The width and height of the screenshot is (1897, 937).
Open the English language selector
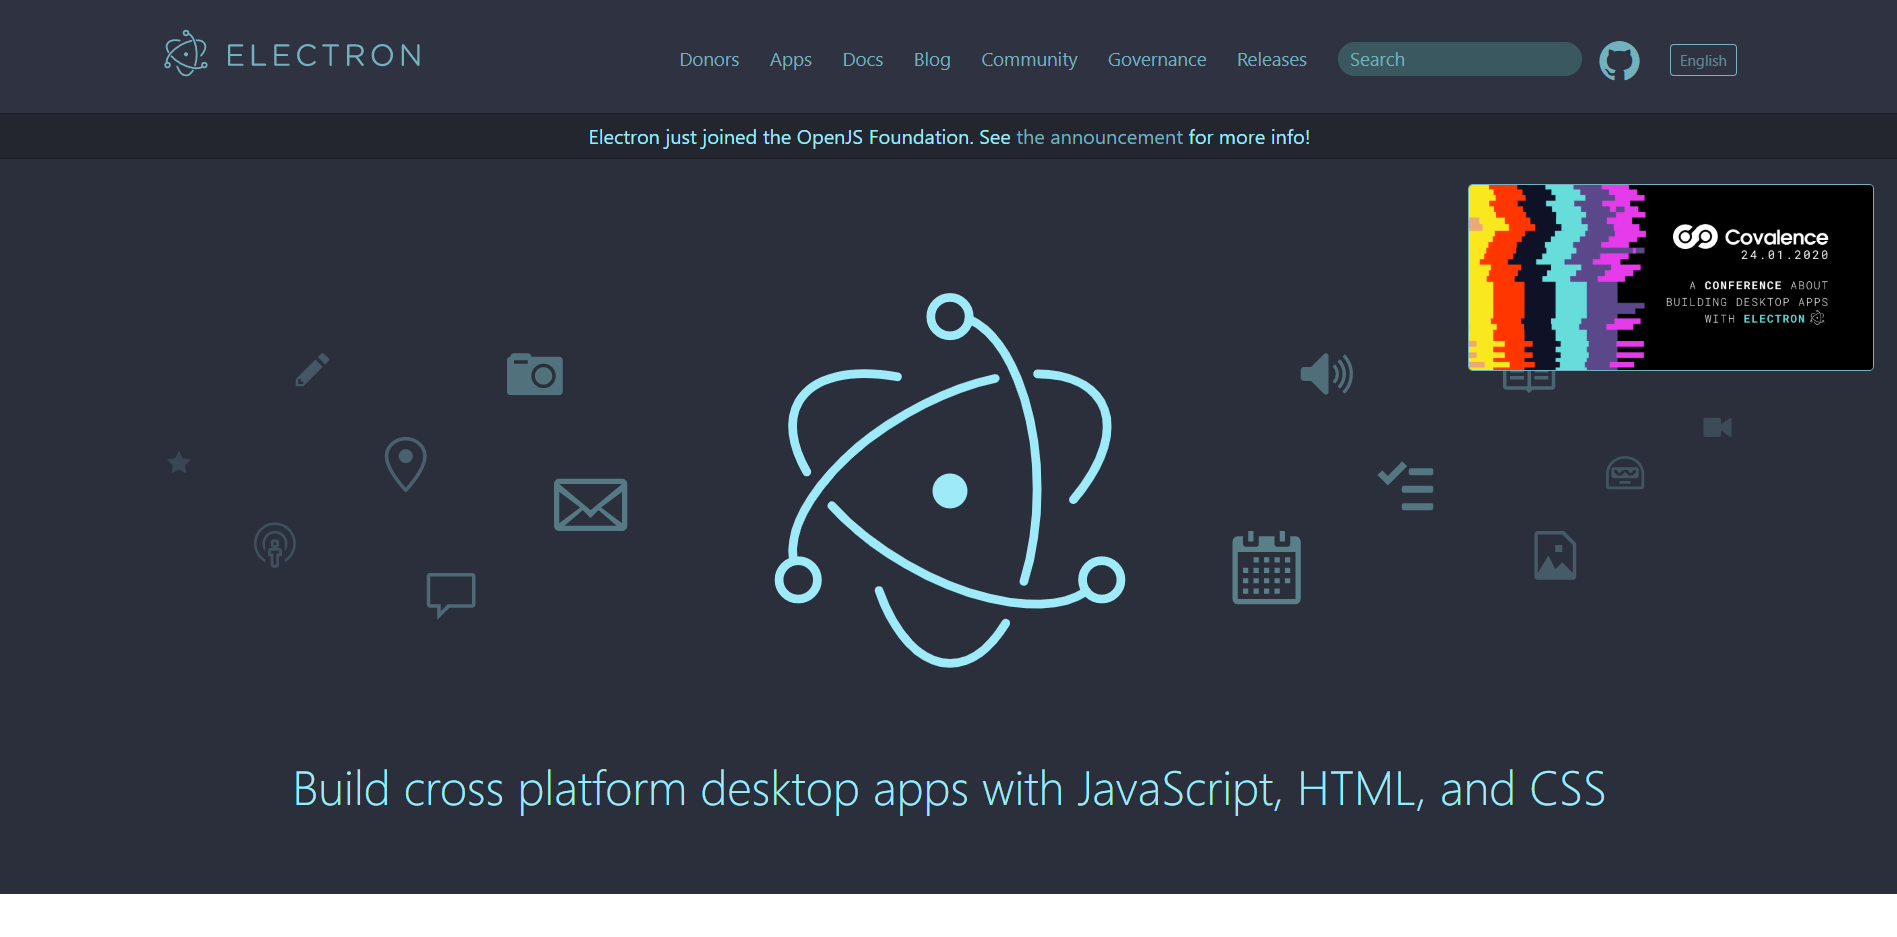1702,60
